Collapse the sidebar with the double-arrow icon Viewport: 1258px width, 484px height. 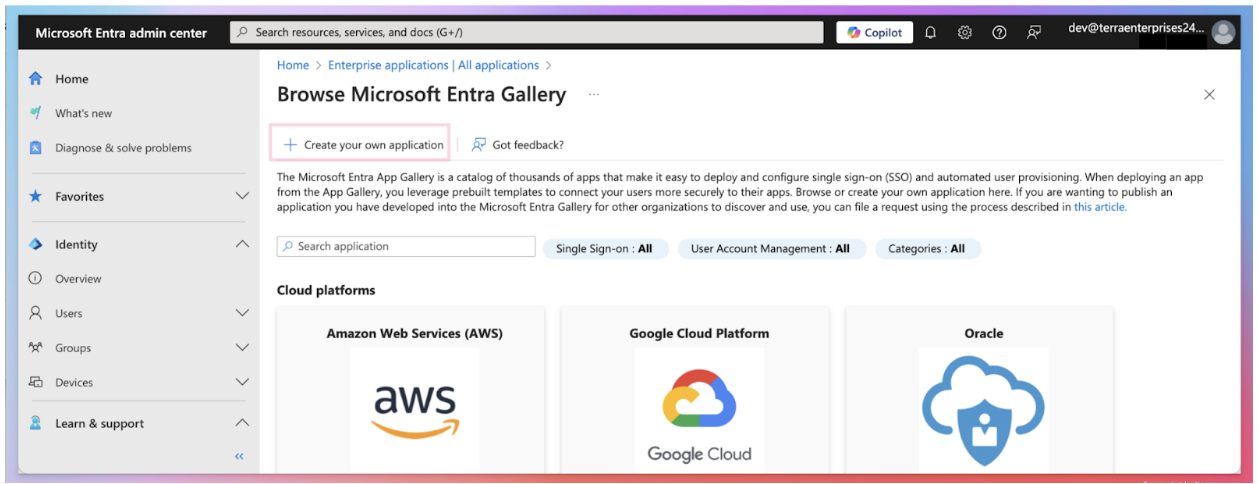[x=239, y=456]
